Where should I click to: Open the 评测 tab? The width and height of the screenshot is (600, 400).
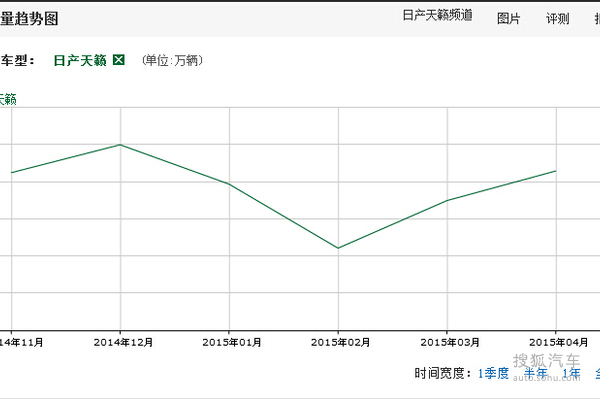click(x=557, y=18)
